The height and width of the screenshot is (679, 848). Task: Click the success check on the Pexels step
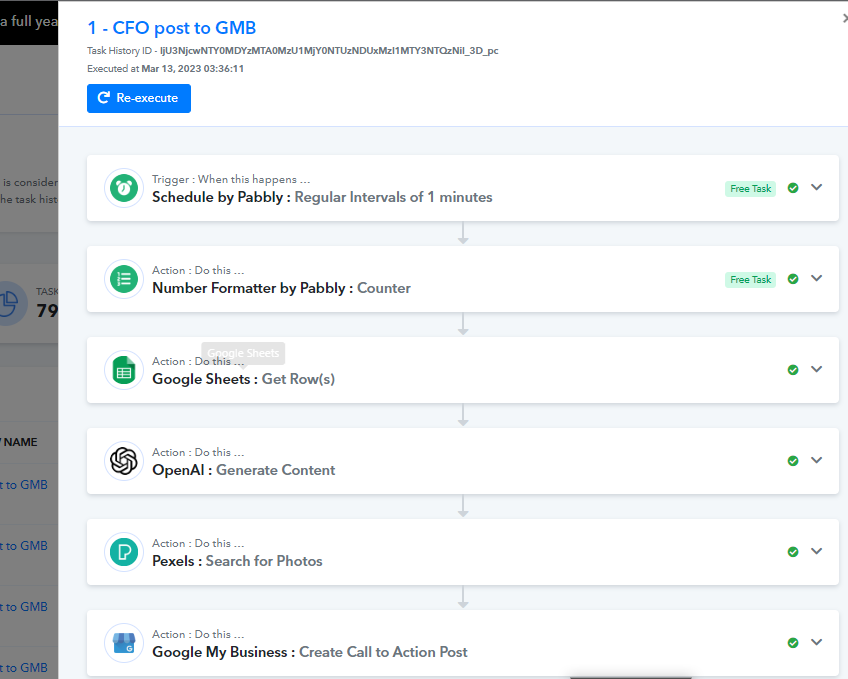[793, 552]
